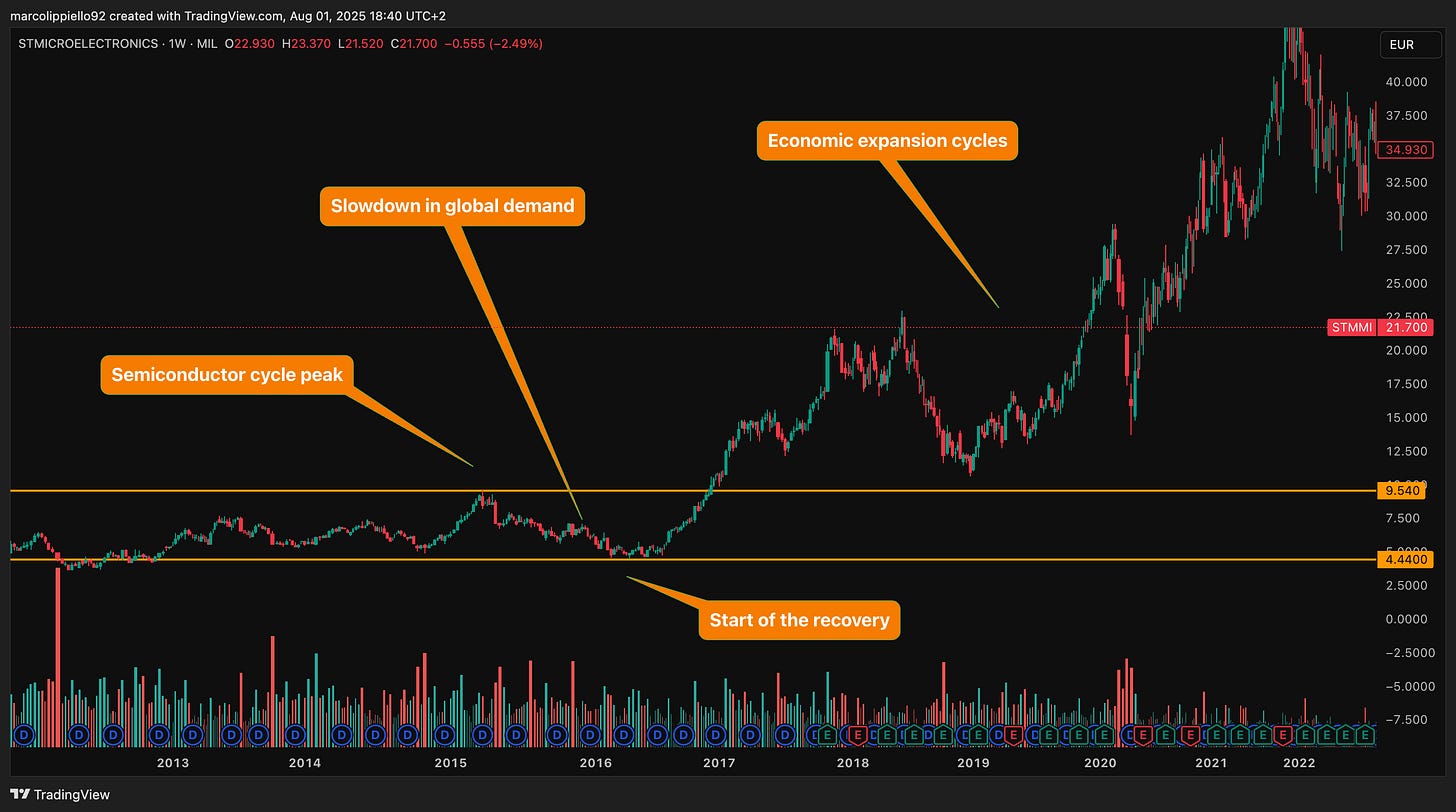Click the 0.0000 price axis label
Viewport: 1456px width, 812px height.
(1405, 619)
